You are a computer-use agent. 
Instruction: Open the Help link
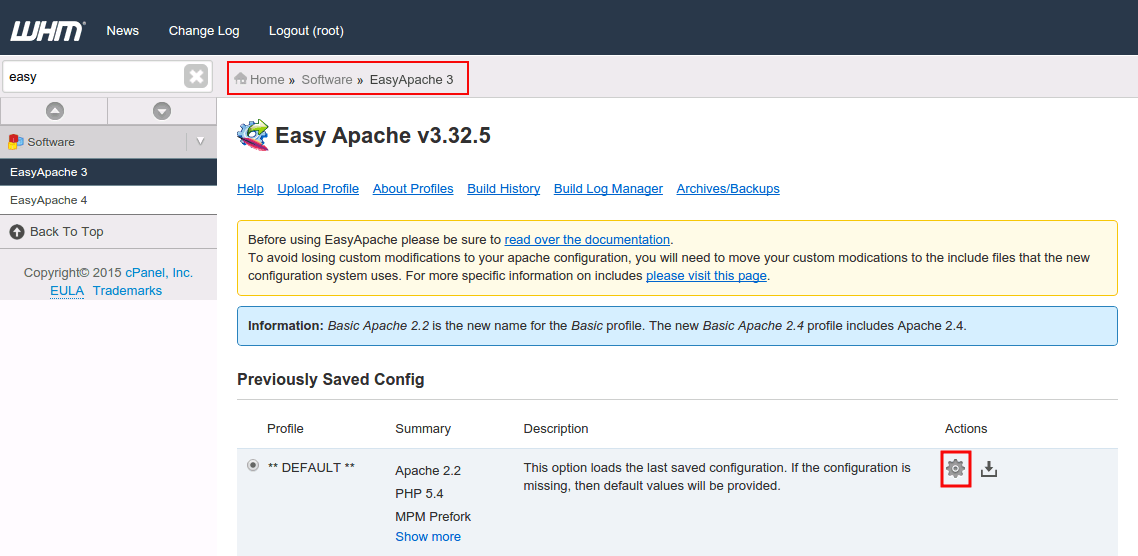250,189
